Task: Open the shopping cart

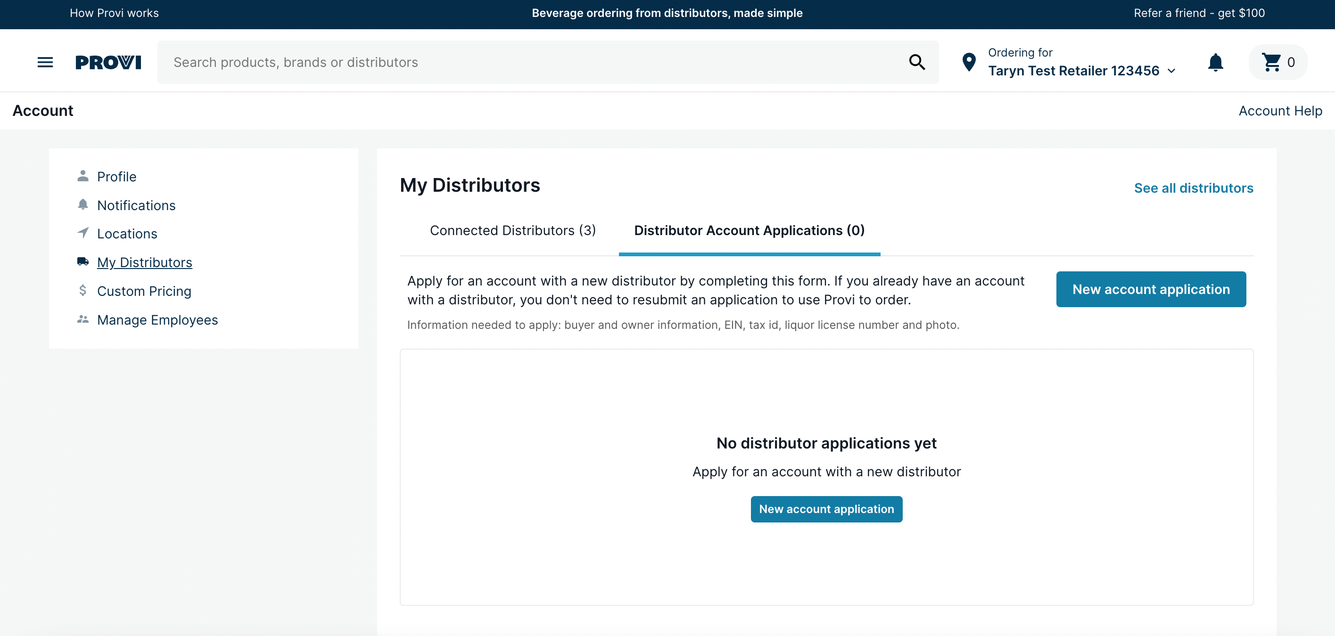Action: coord(1277,61)
